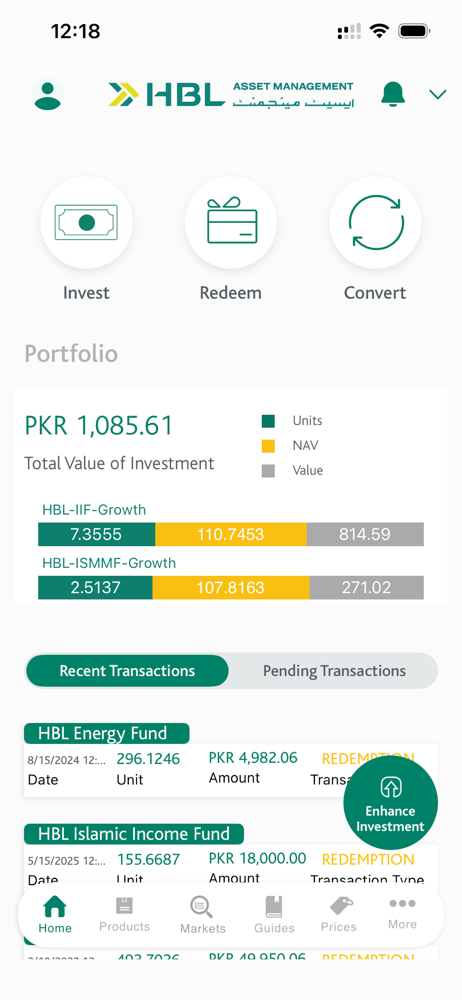Screen dimensions: 462x1000
Task: Open the Redeem gift card icon
Action: pyautogui.click(x=231, y=223)
